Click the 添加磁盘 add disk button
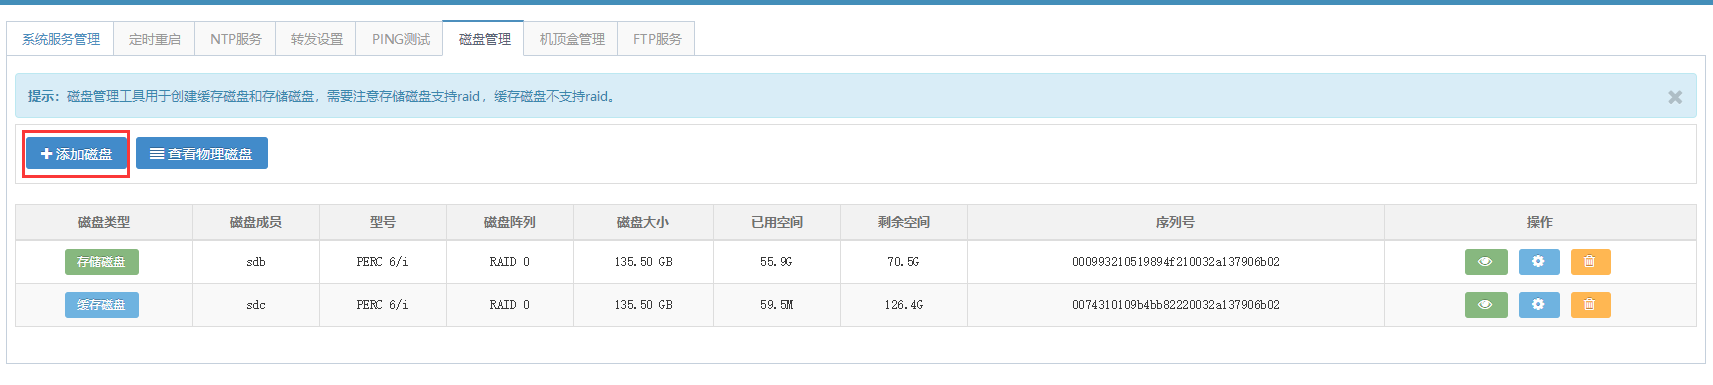This screenshot has height=385, width=1713. (x=76, y=154)
